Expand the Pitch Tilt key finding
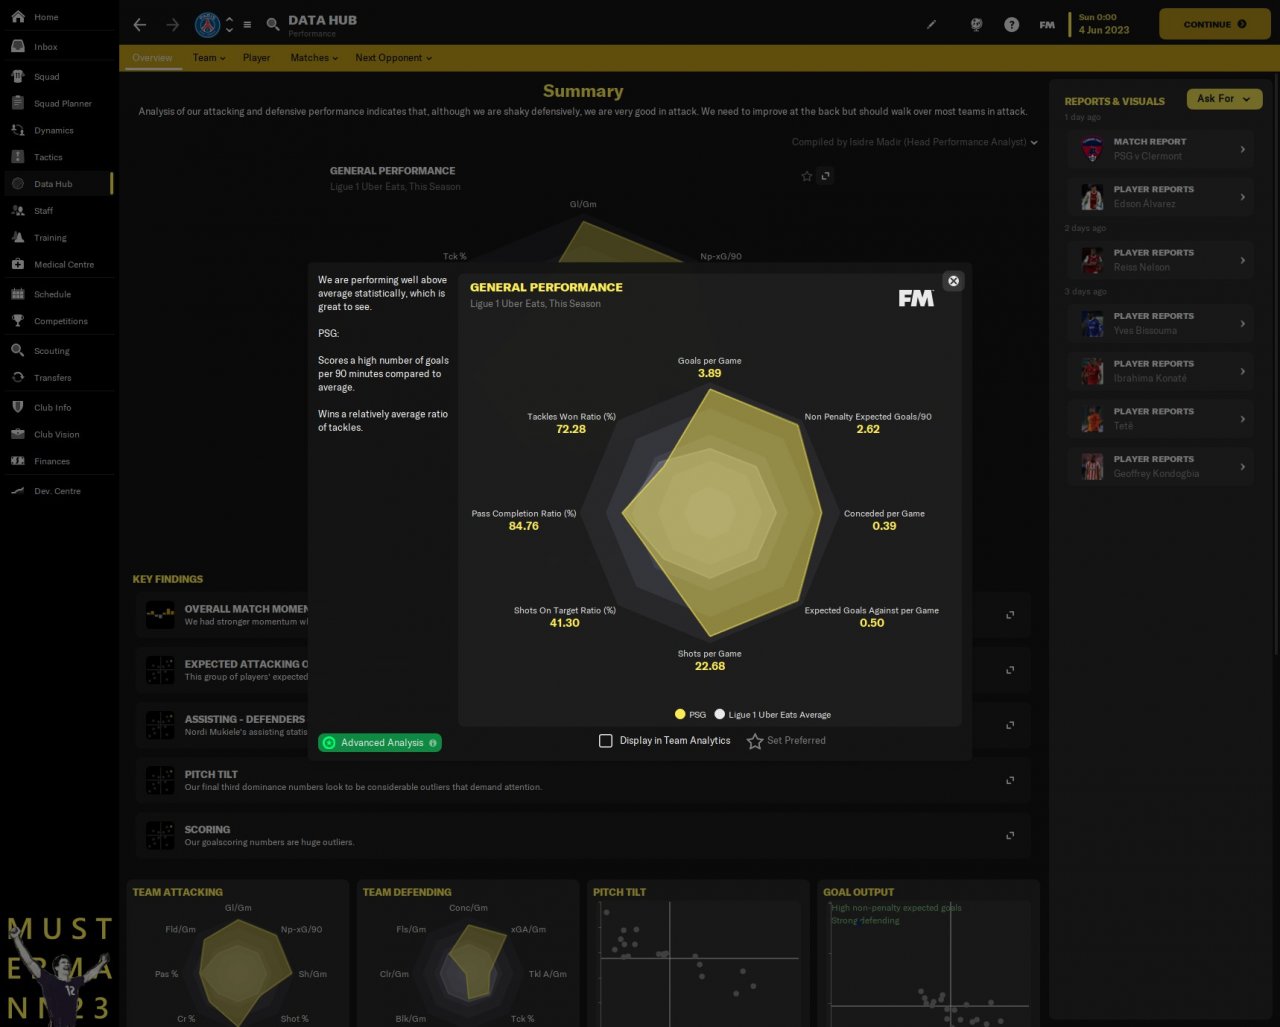The height and width of the screenshot is (1027, 1280). coord(1010,780)
